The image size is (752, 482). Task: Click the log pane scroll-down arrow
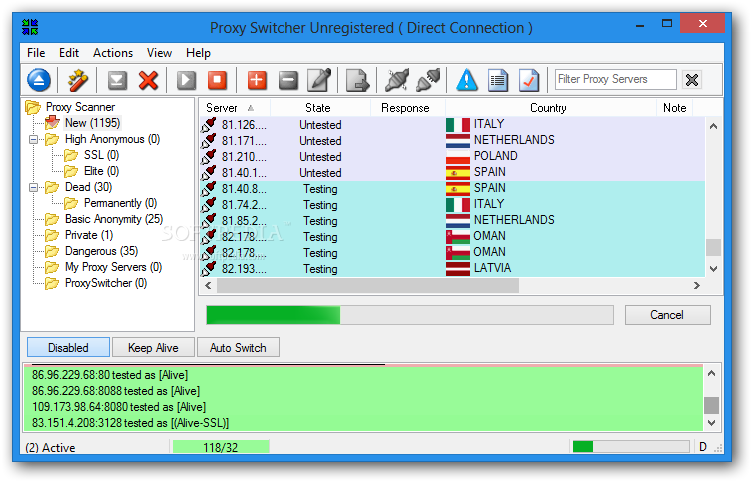click(x=712, y=423)
